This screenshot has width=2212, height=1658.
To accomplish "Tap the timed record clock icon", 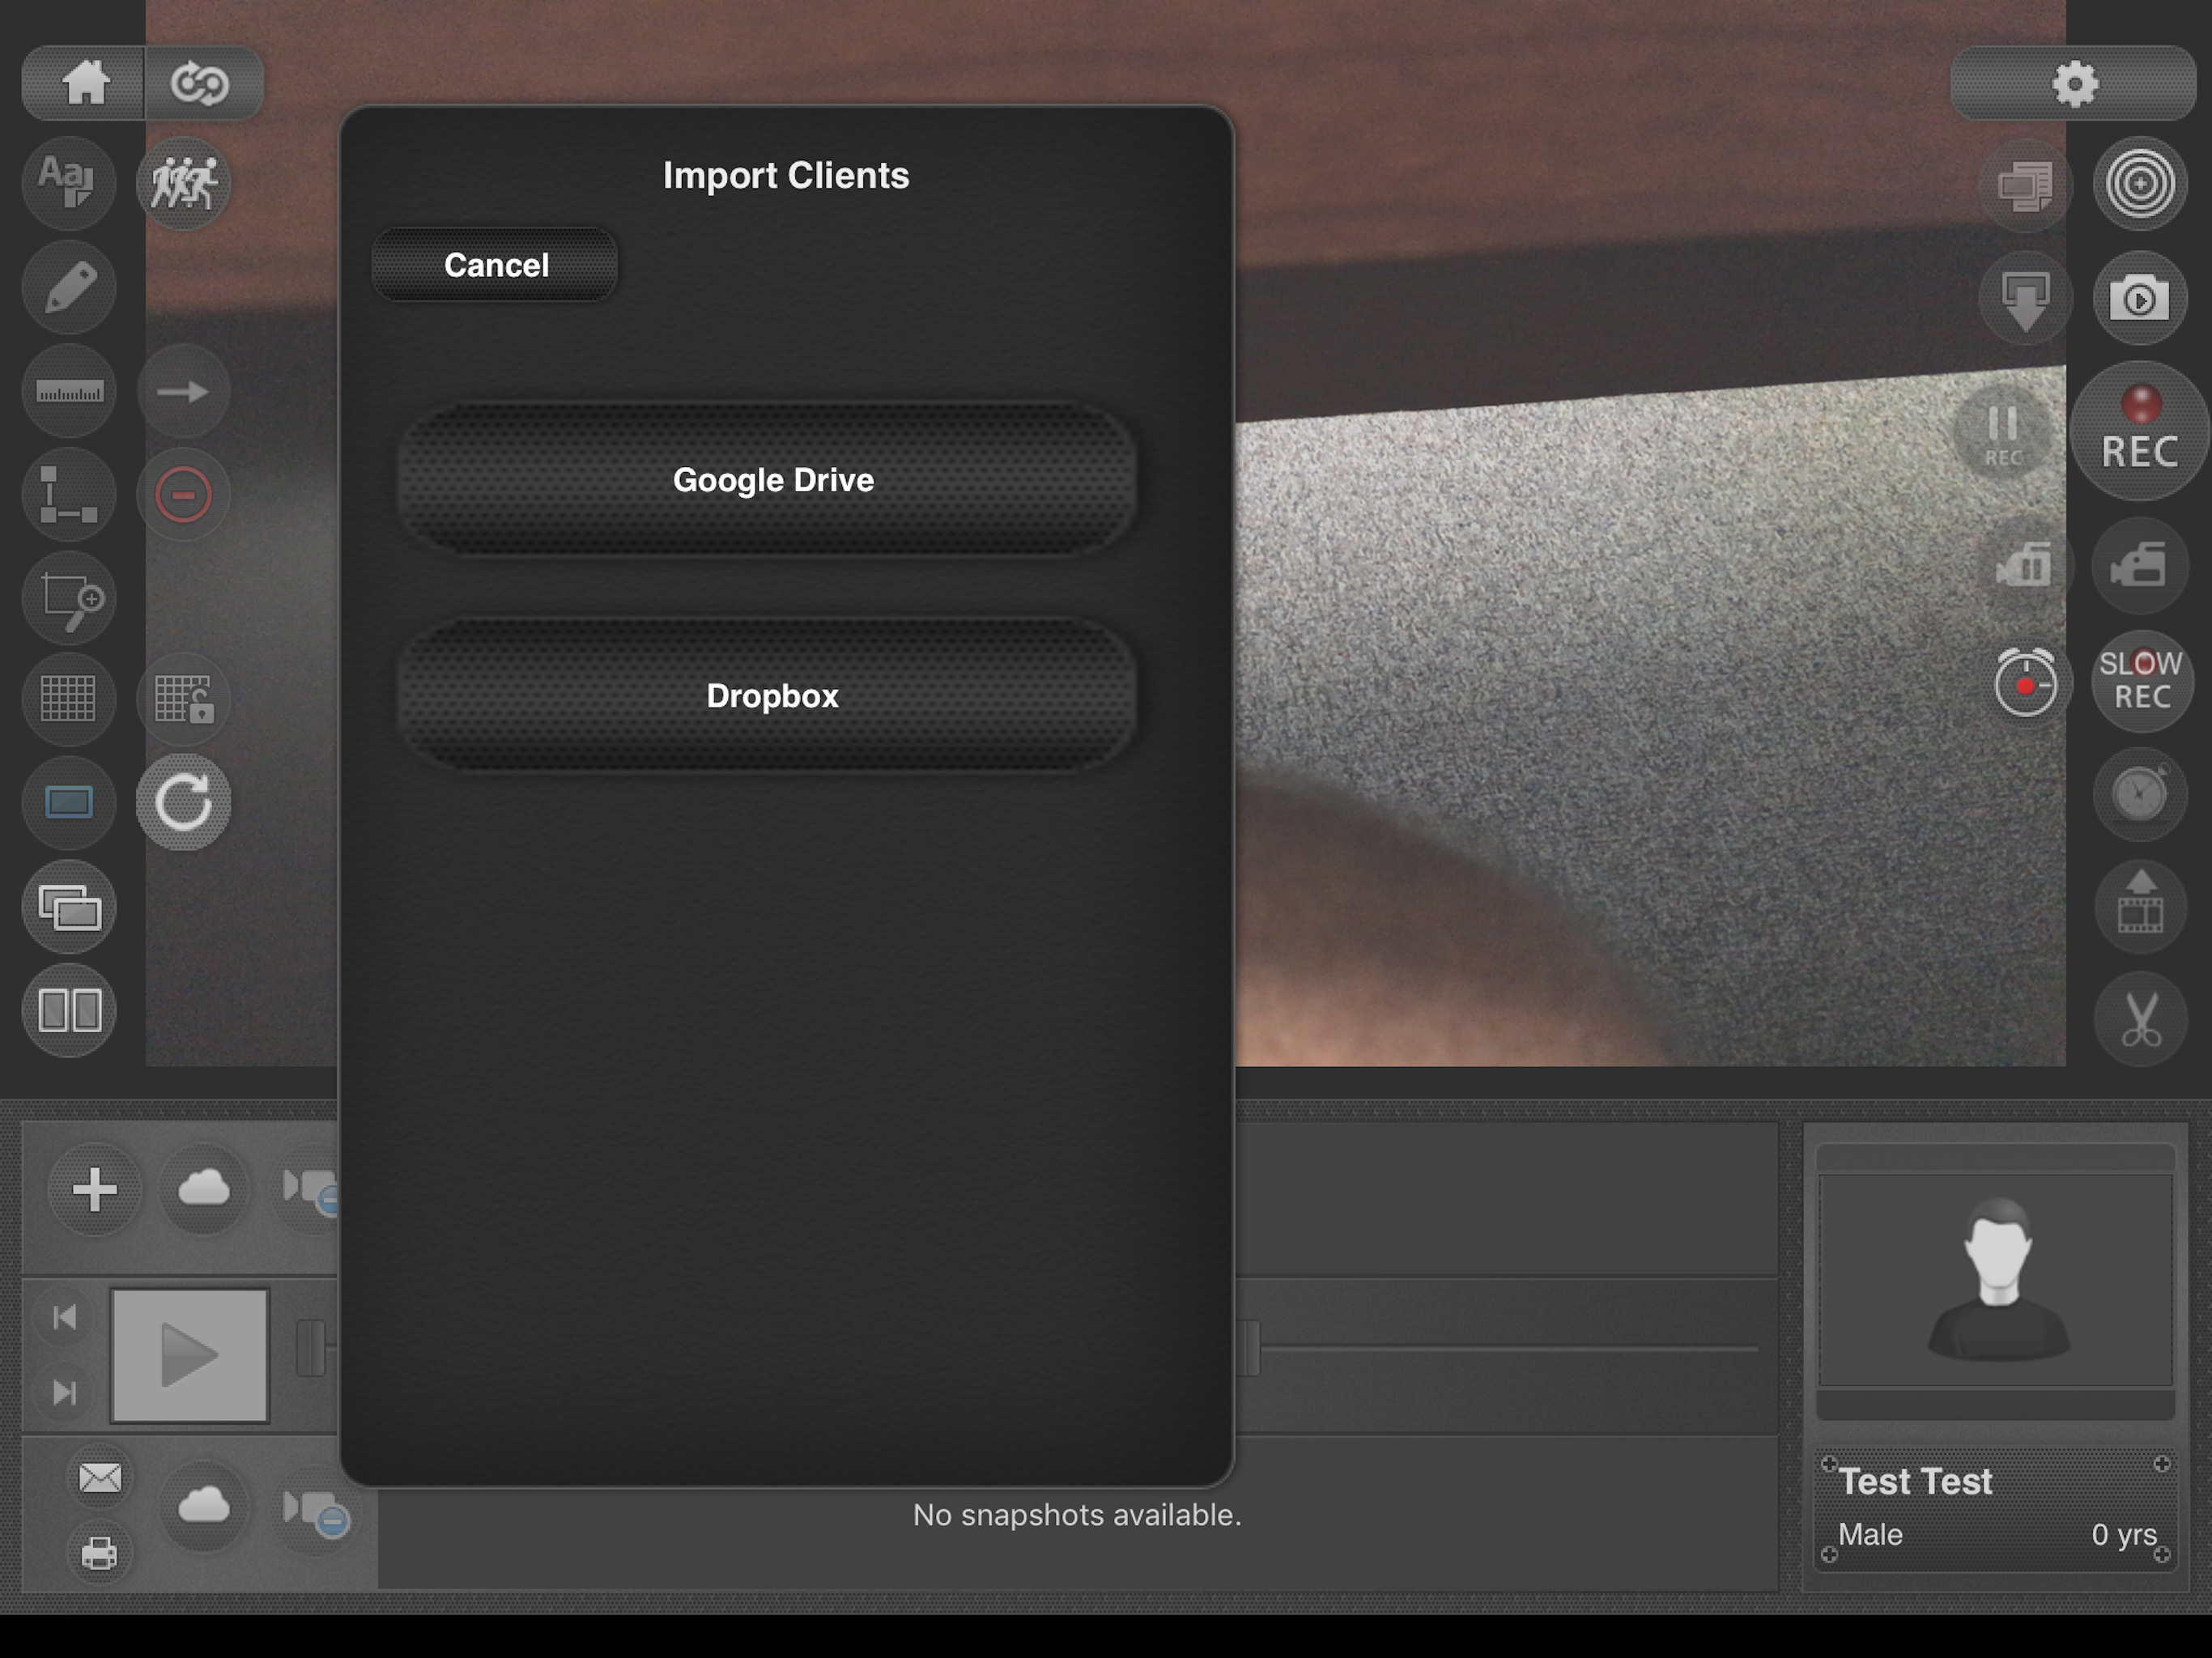I will coord(2026,683).
